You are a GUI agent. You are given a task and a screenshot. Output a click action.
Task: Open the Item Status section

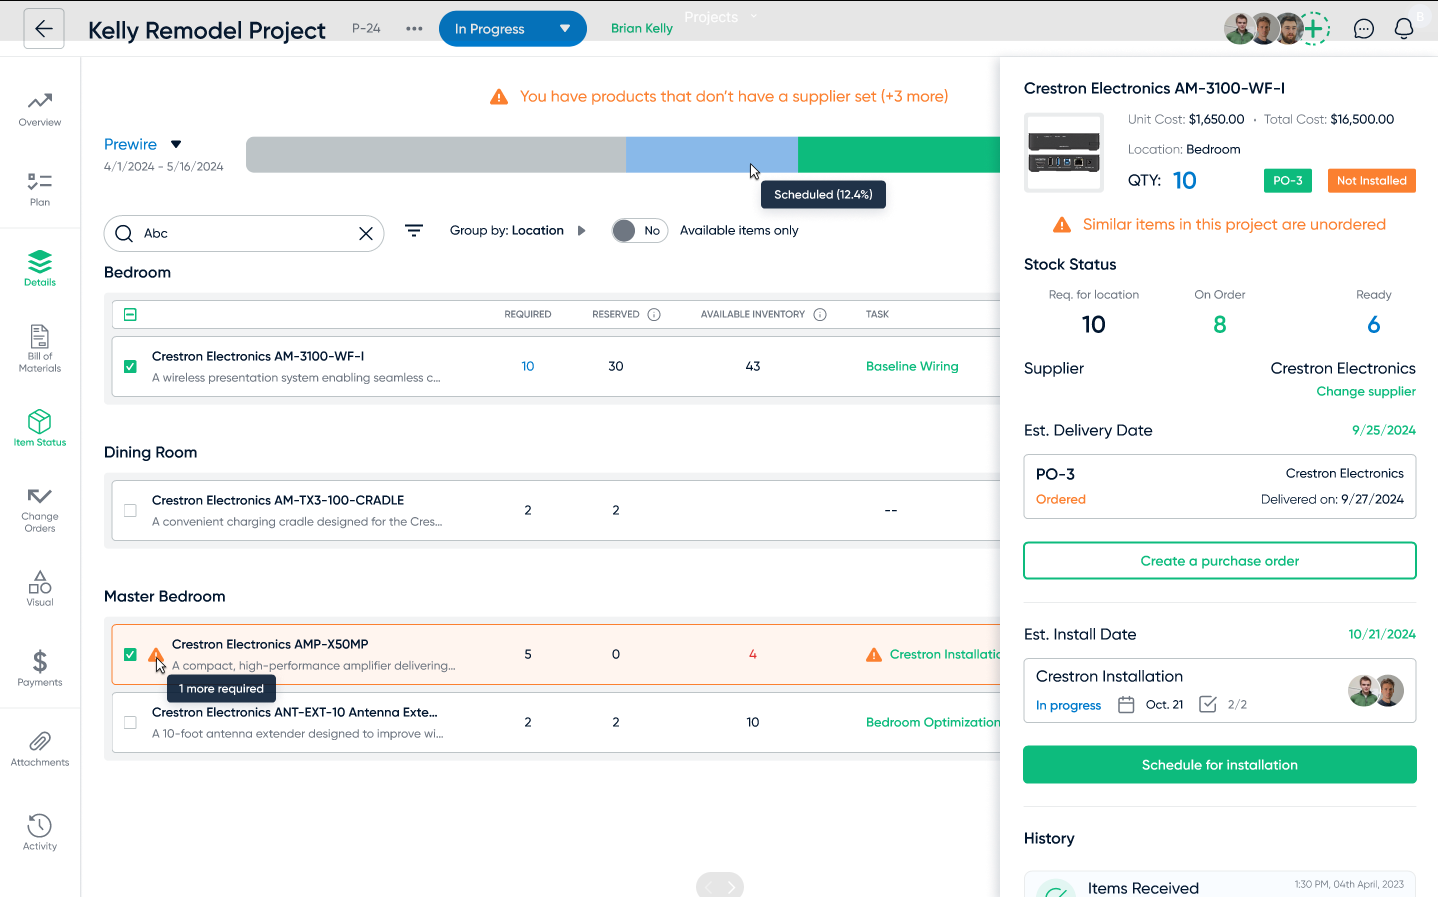click(x=40, y=428)
